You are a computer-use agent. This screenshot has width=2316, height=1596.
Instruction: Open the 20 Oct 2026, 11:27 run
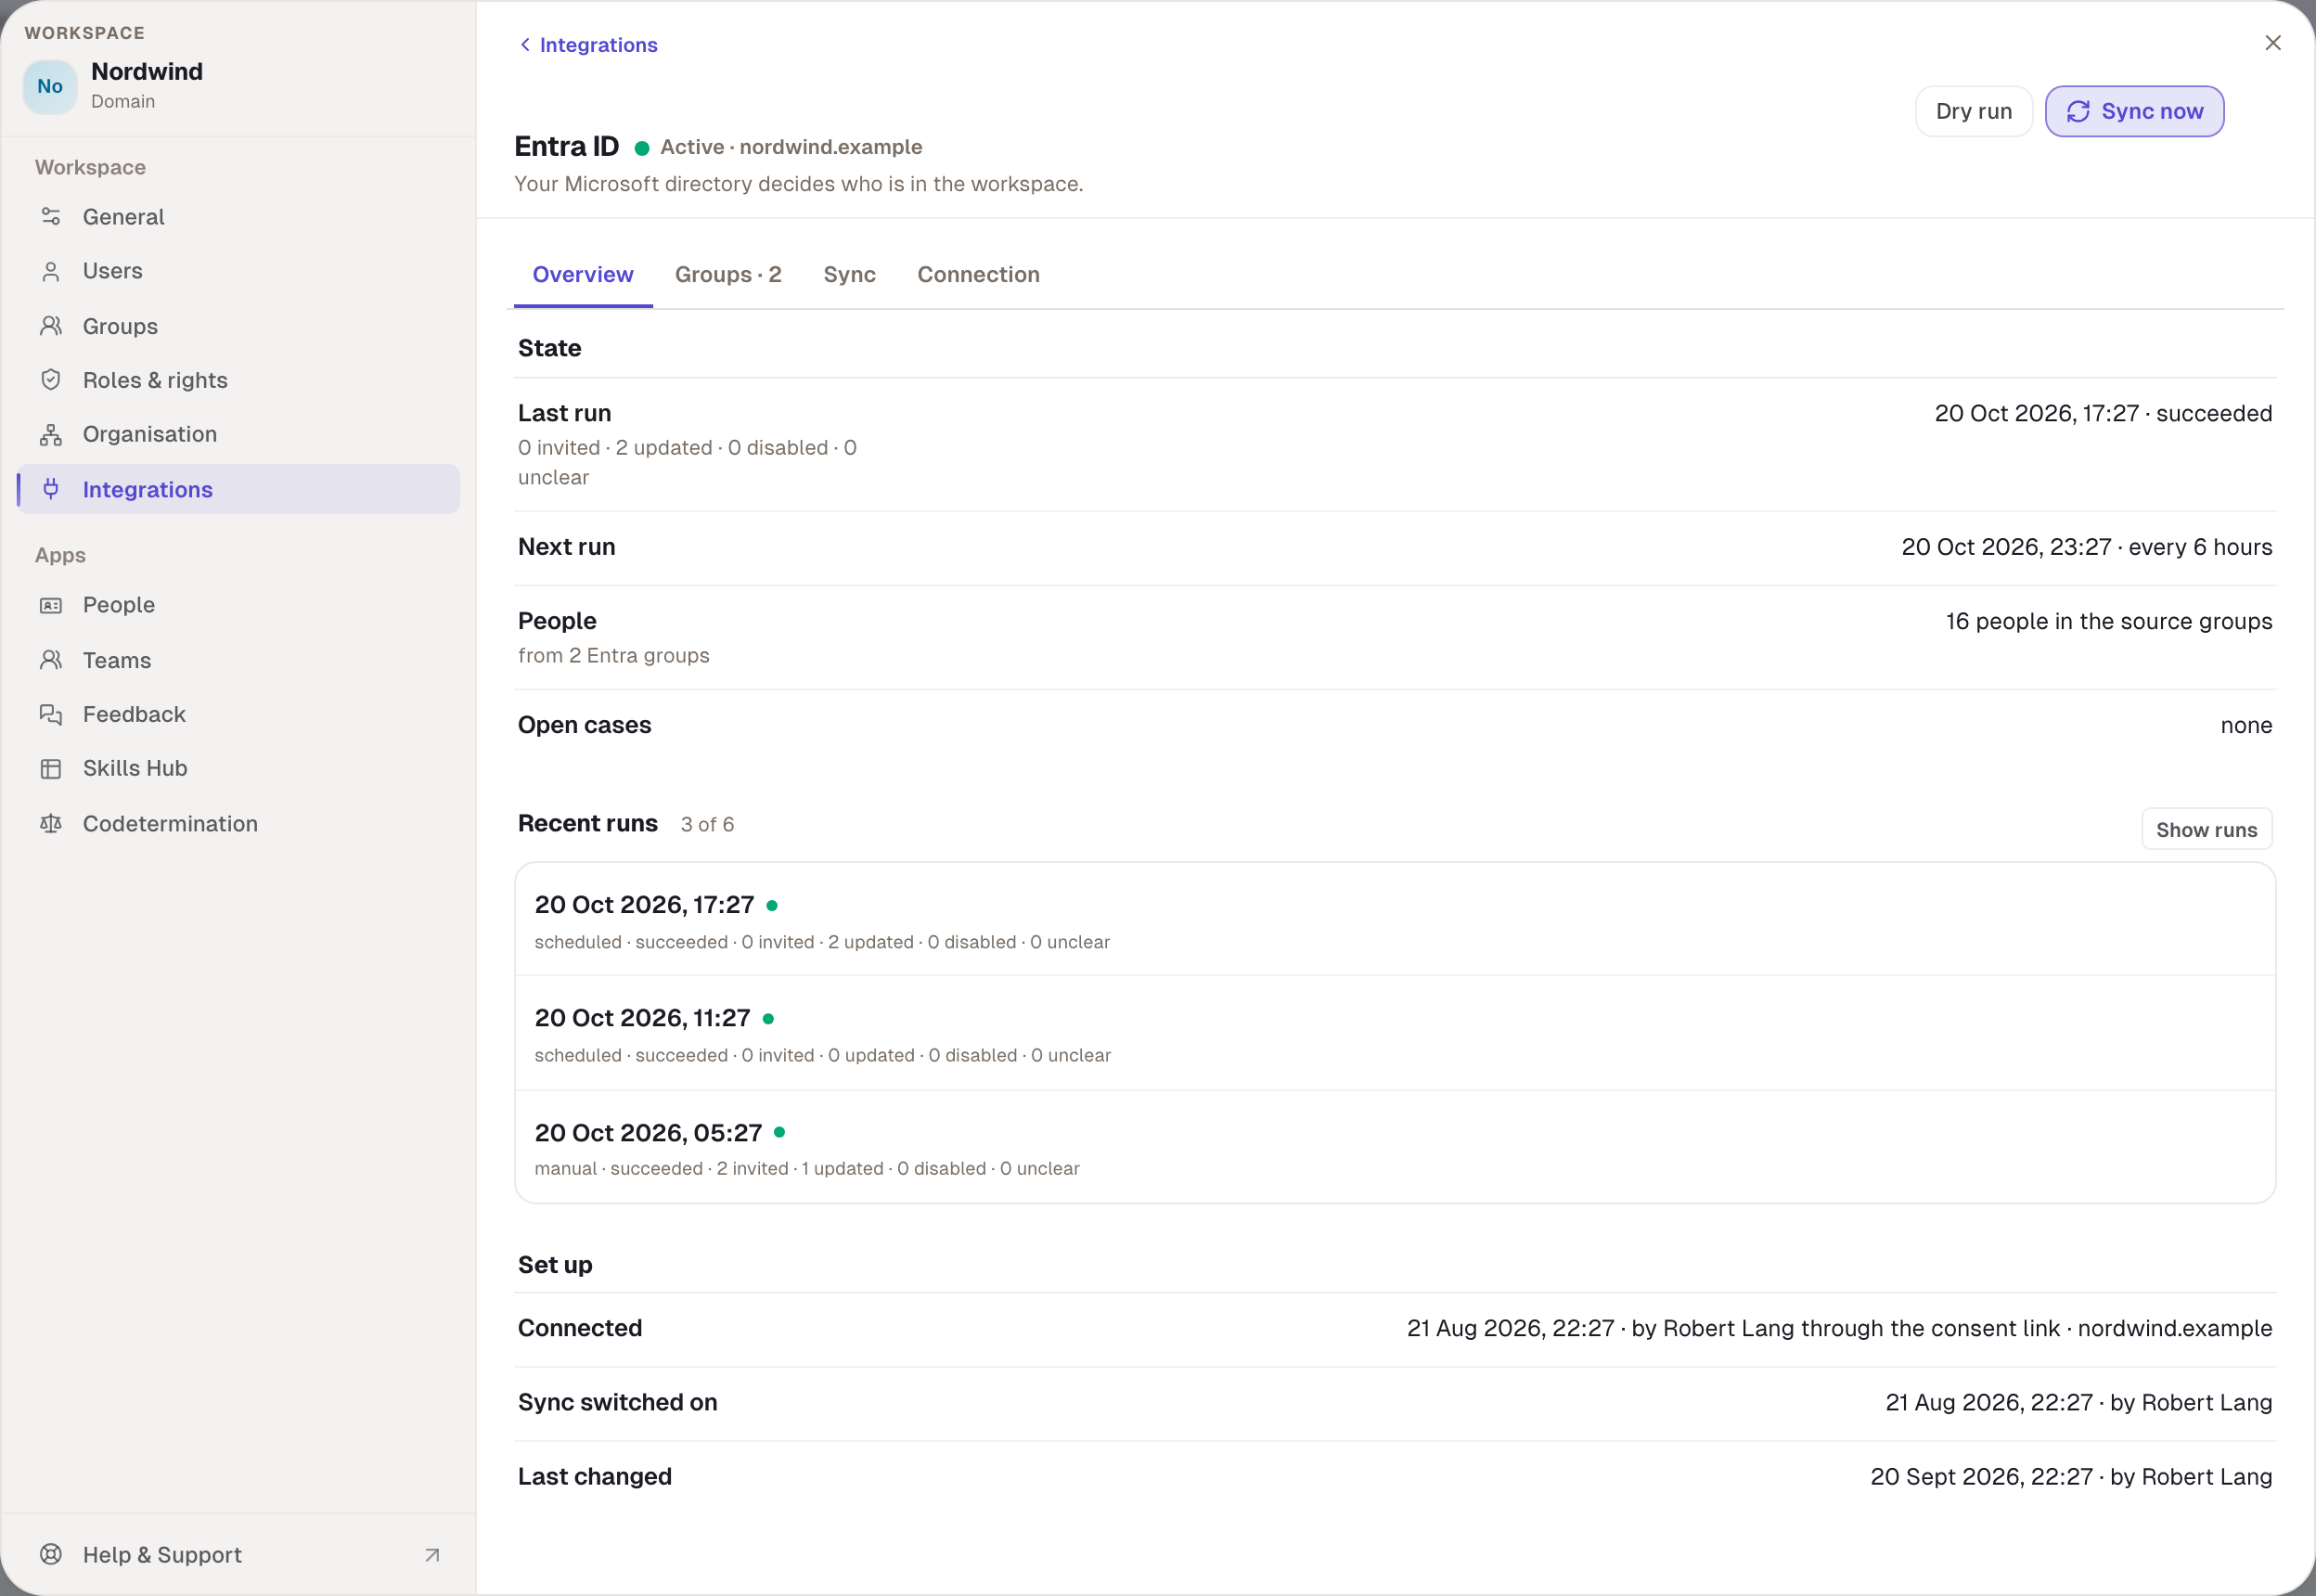coord(1395,1033)
